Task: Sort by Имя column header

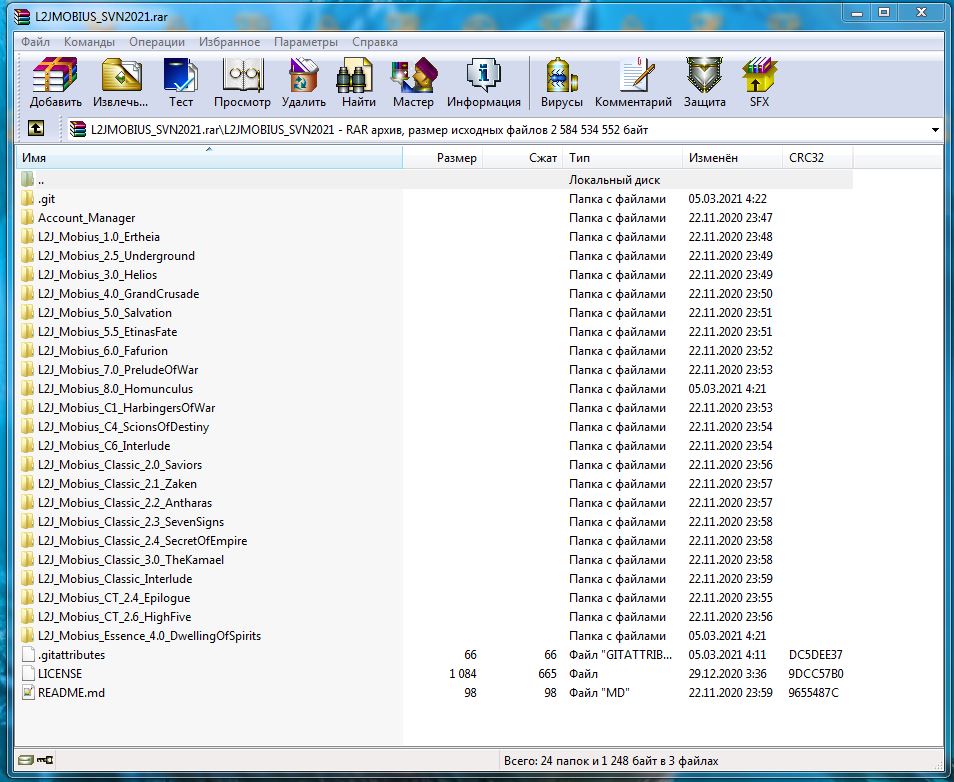Action: click(209, 158)
